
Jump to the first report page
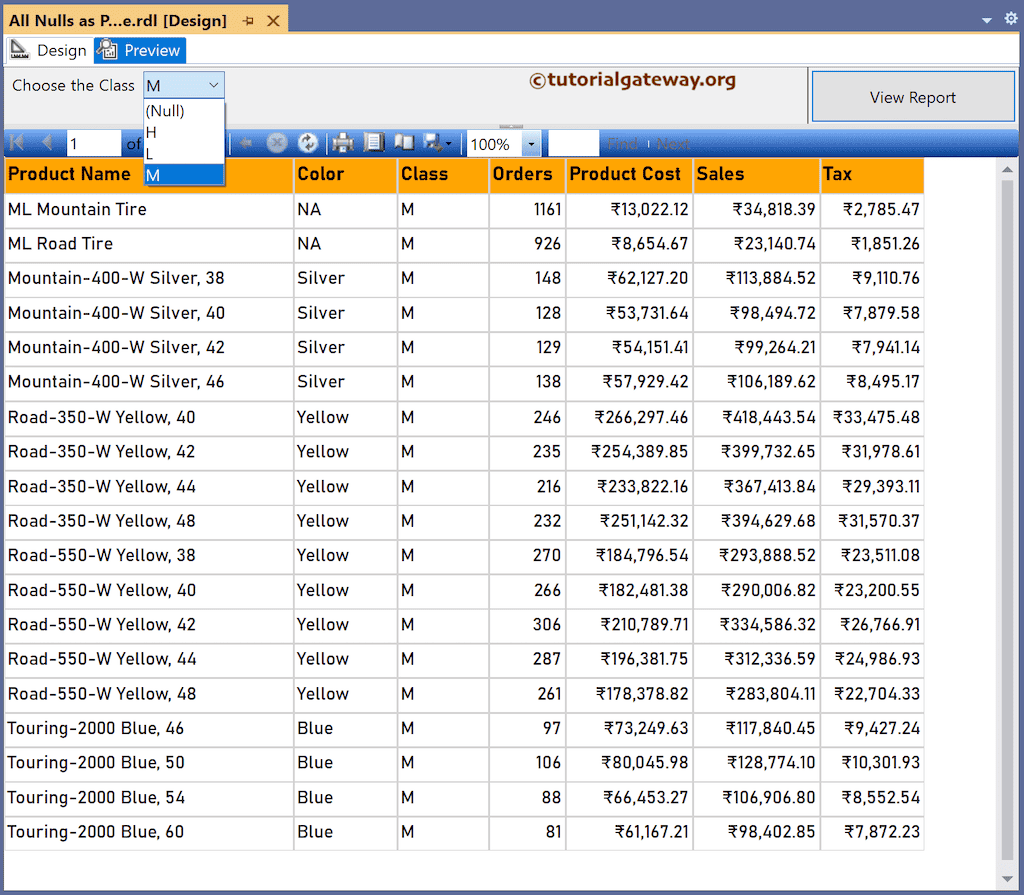point(16,142)
